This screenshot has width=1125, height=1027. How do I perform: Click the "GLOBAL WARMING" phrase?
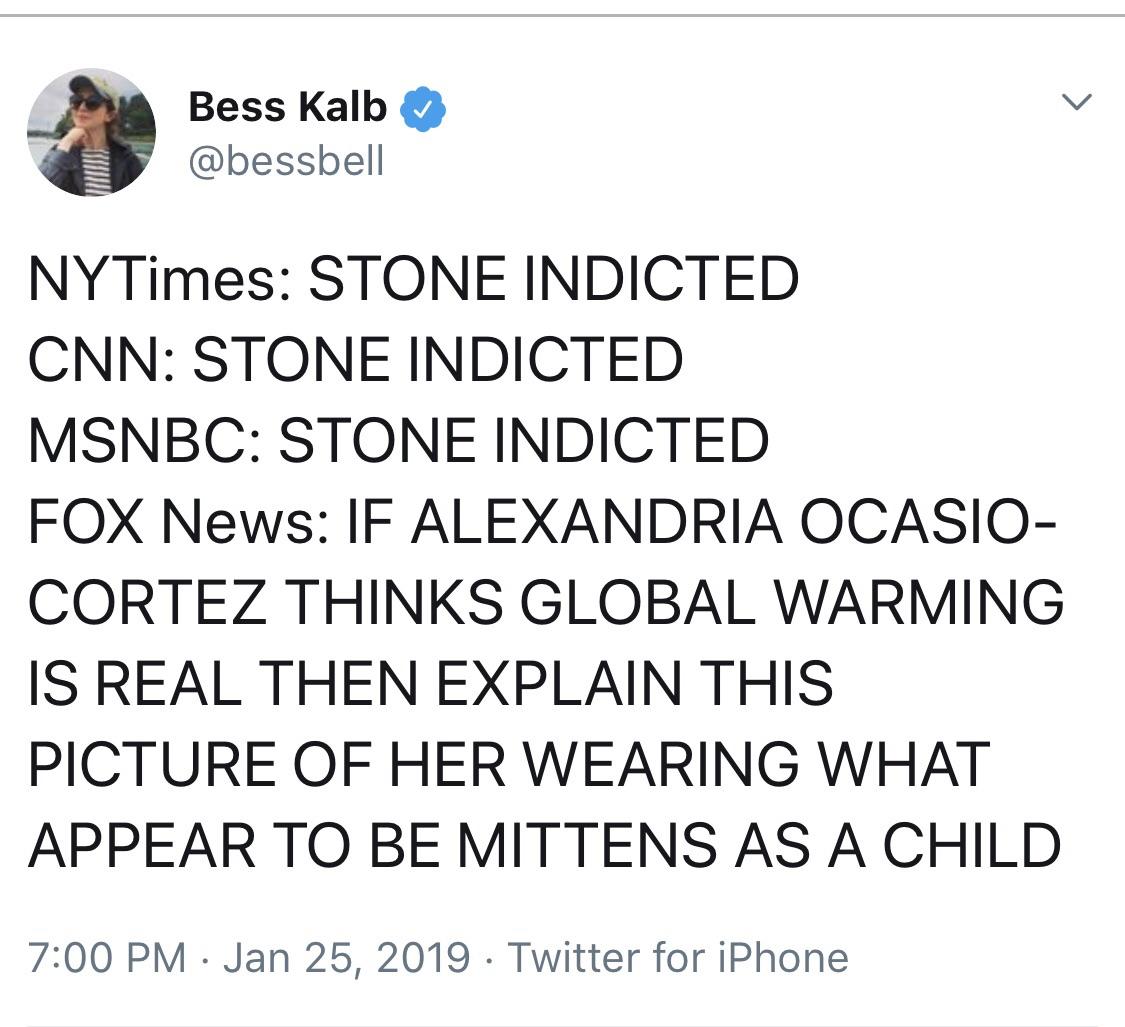tap(764, 603)
